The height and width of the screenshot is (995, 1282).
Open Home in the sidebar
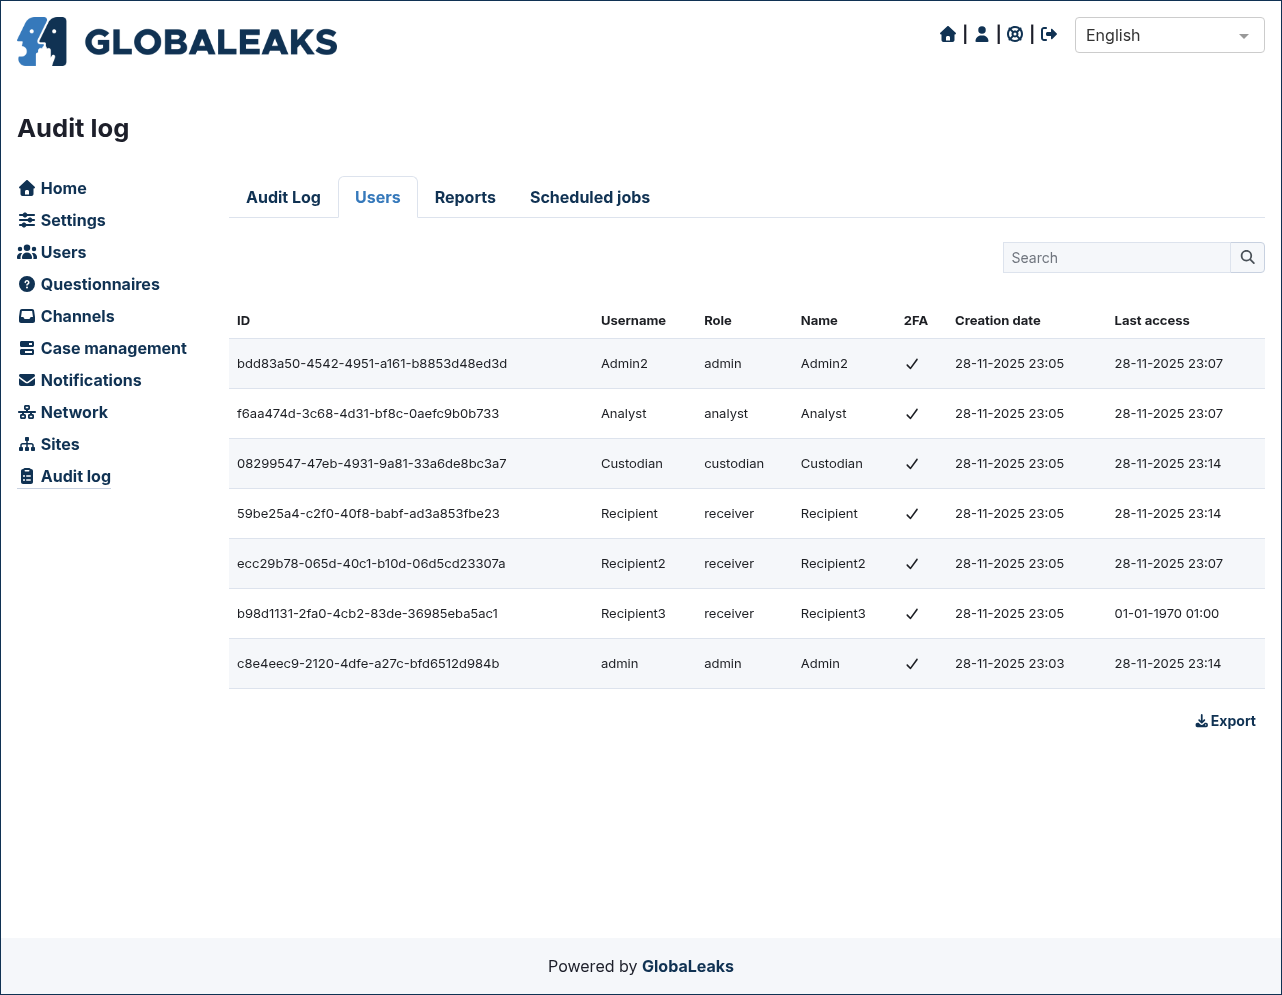(x=53, y=188)
